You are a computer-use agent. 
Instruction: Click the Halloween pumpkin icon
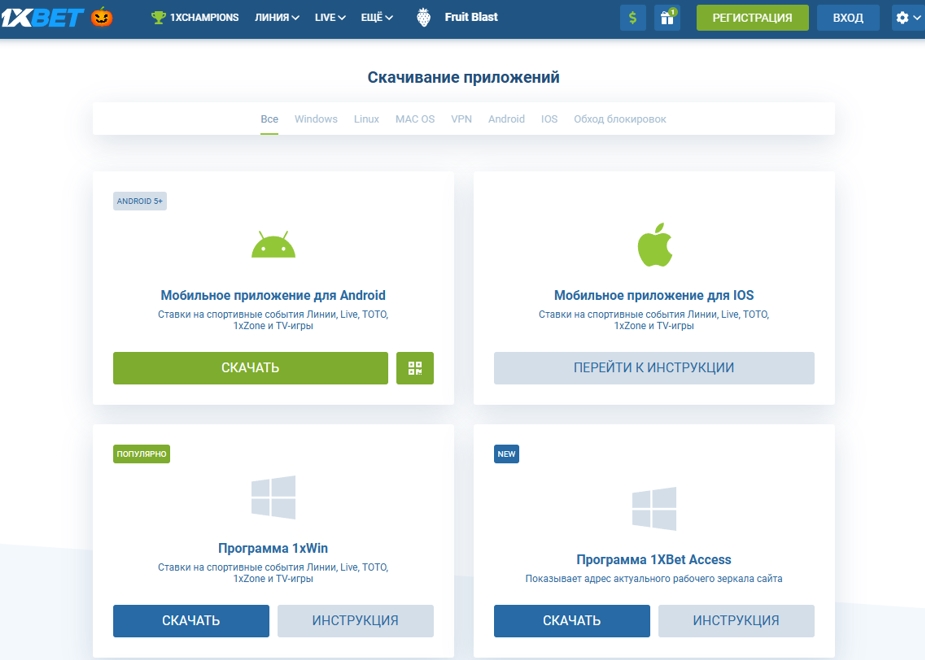(x=102, y=17)
